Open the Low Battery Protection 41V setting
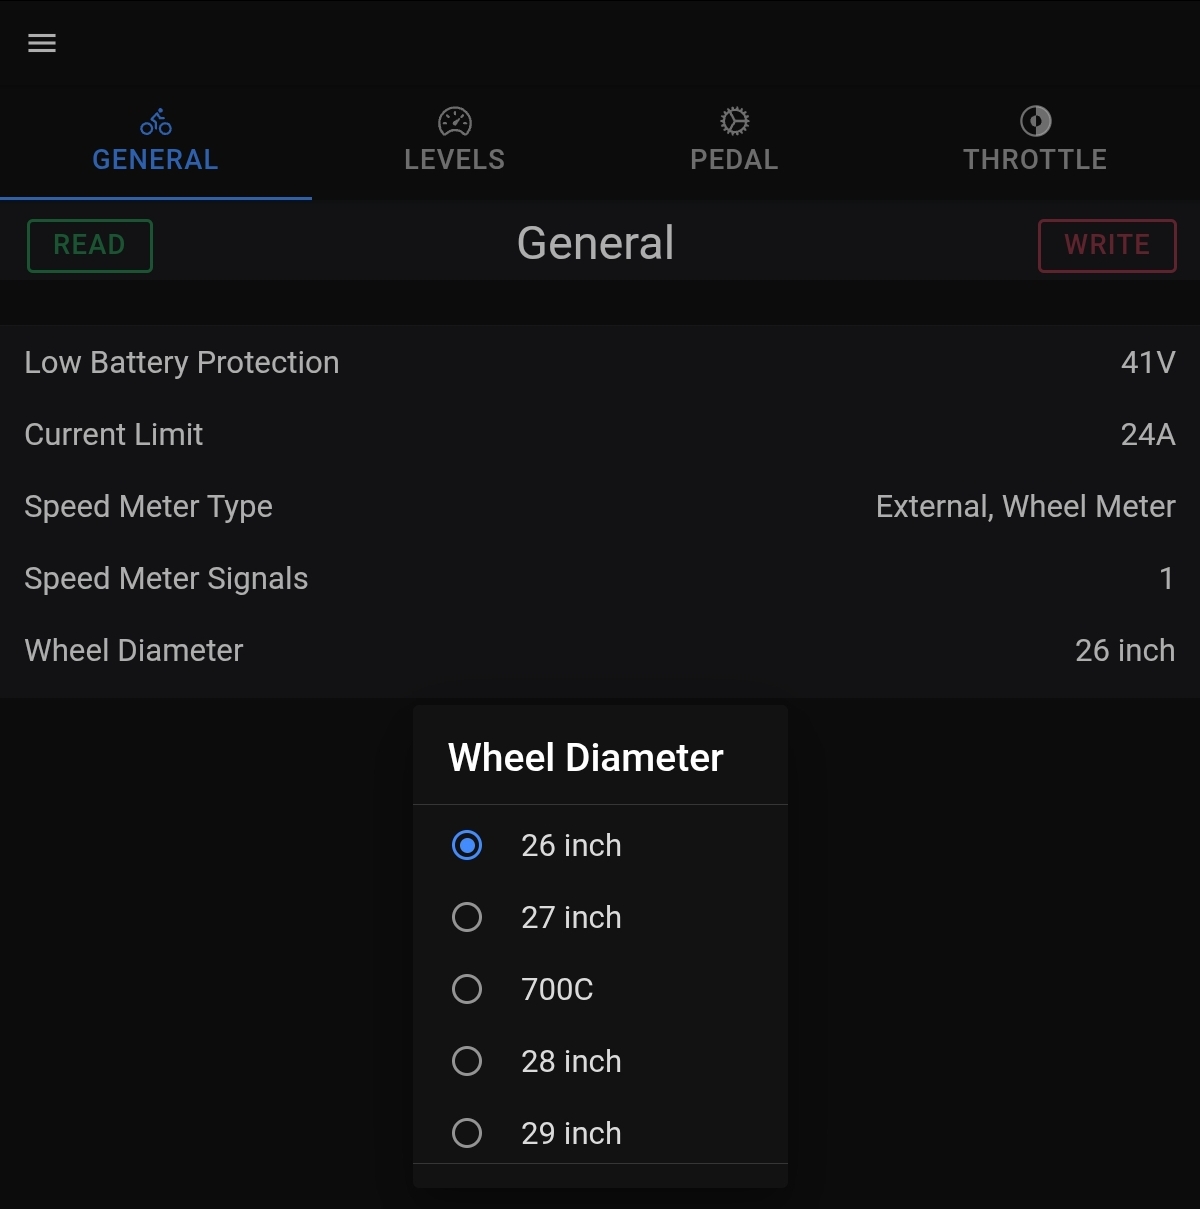This screenshot has width=1200, height=1209. pyautogui.click(x=600, y=362)
